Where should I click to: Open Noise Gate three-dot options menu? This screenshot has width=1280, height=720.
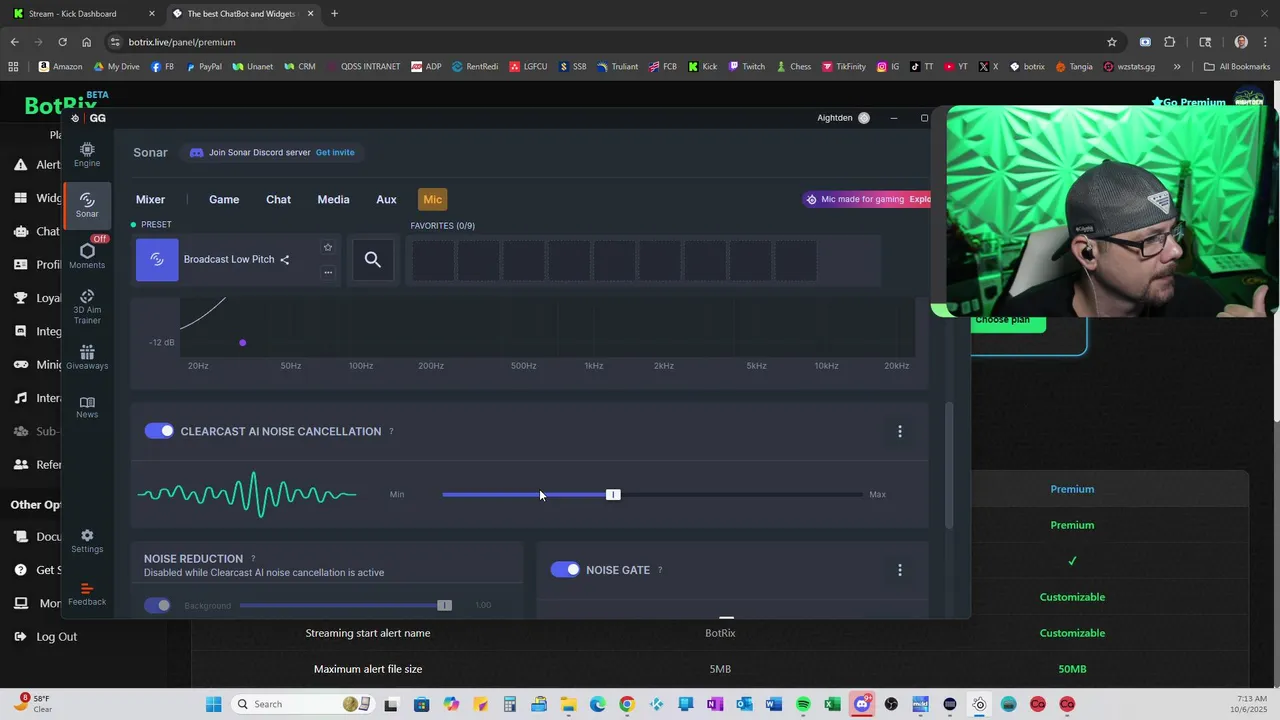(900, 570)
